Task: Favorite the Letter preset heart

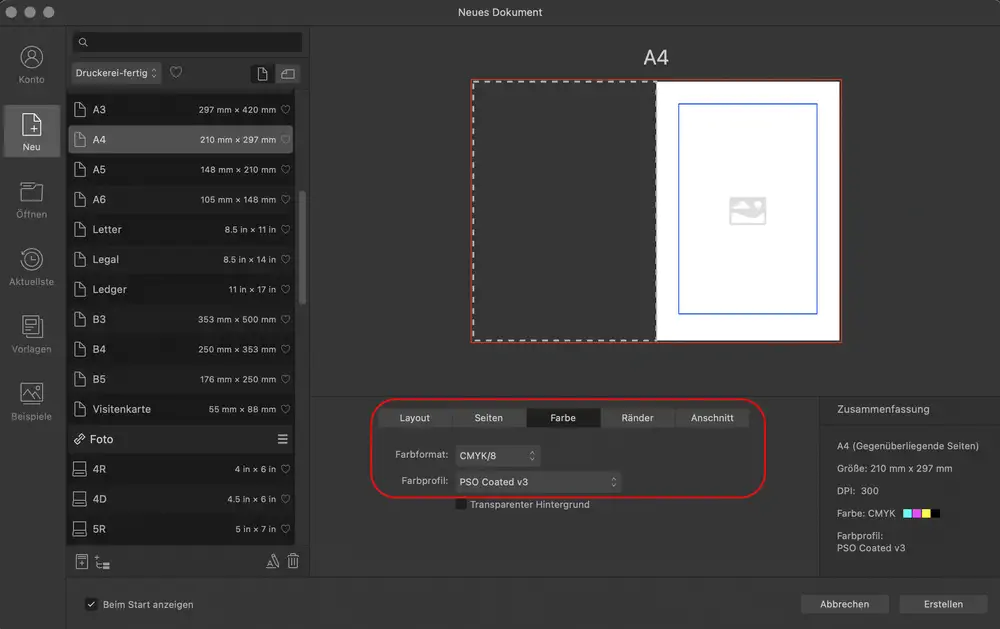Action: point(286,229)
